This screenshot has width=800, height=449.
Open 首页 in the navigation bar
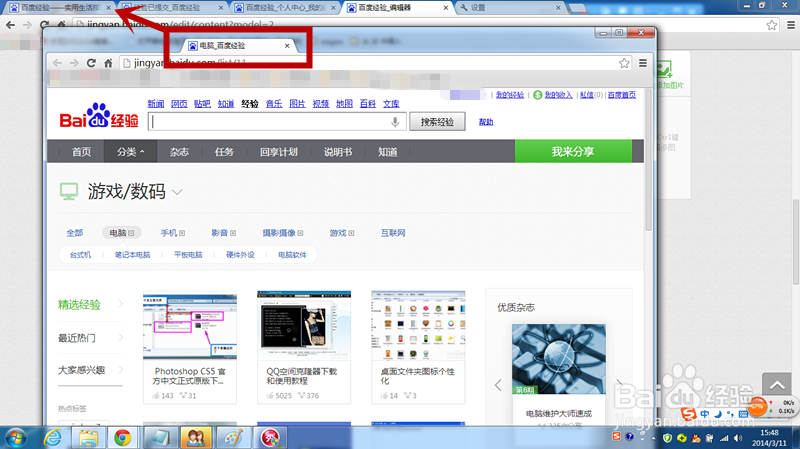click(x=81, y=152)
